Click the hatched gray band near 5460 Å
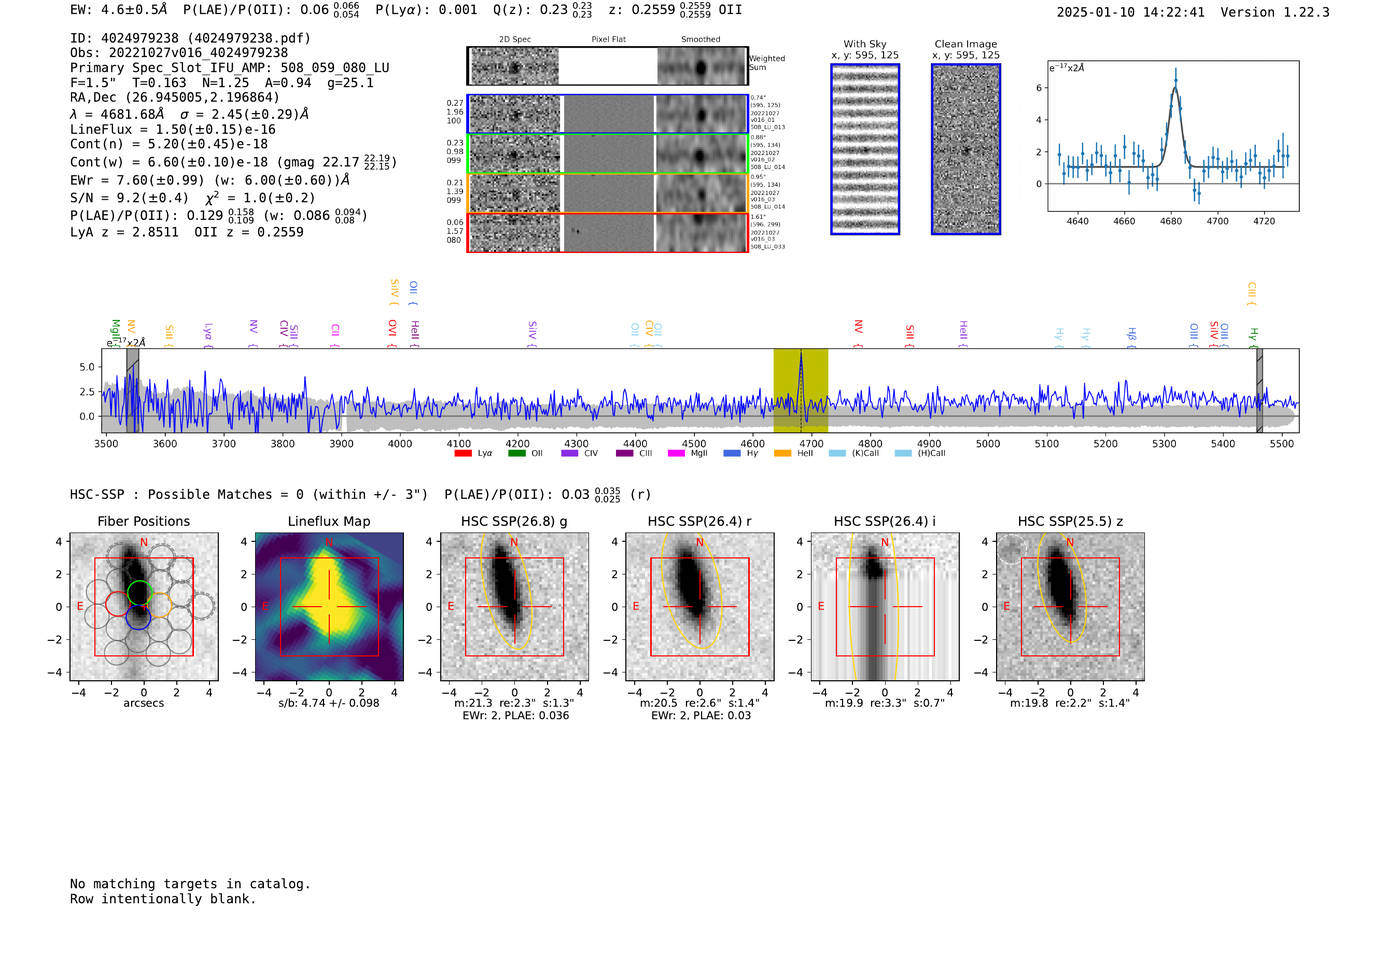Screen dimensions: 1400x953 [x=1260, y=390]
